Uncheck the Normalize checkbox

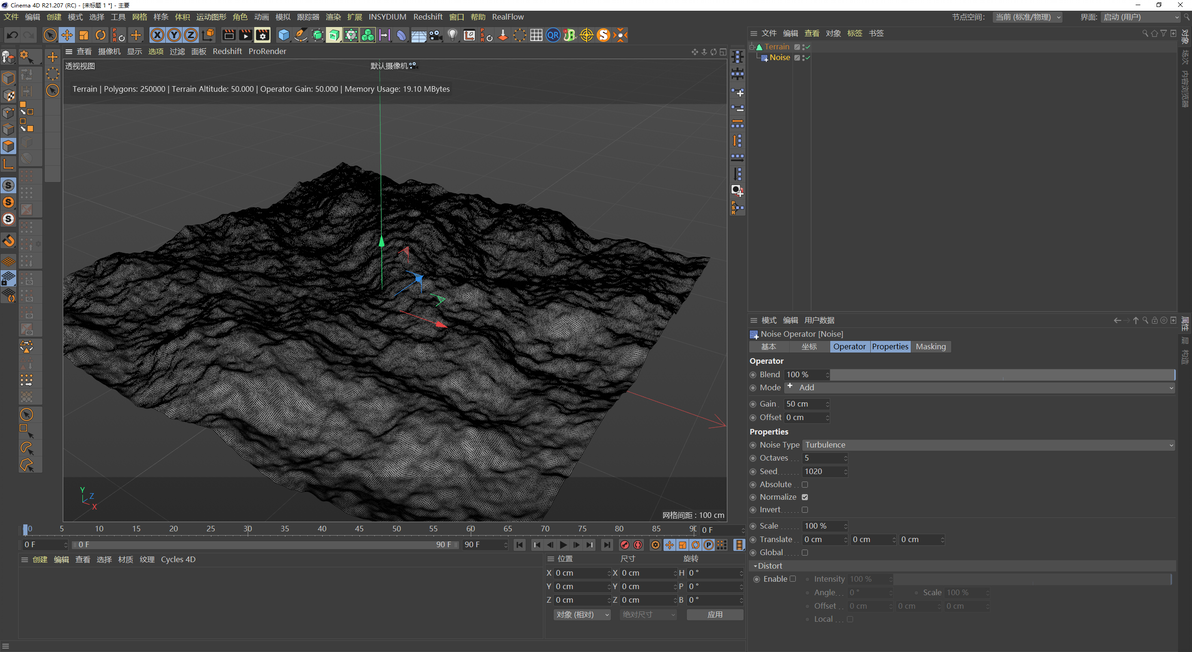tap(805, 497)
